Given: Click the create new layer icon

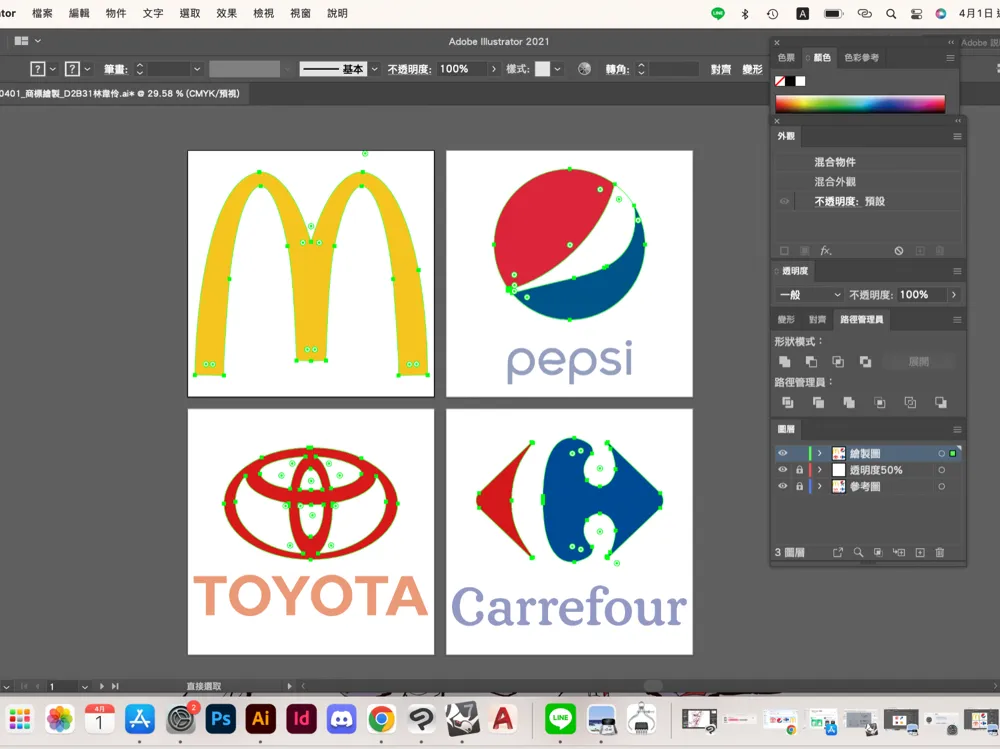Looking at the screenshot, I should [x=920, y=552].
